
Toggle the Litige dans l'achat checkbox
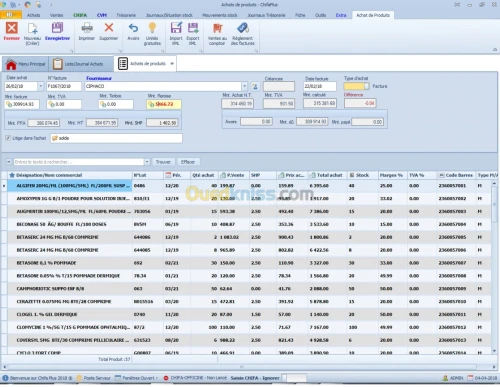pyautogui.click(x=8, y=138)
